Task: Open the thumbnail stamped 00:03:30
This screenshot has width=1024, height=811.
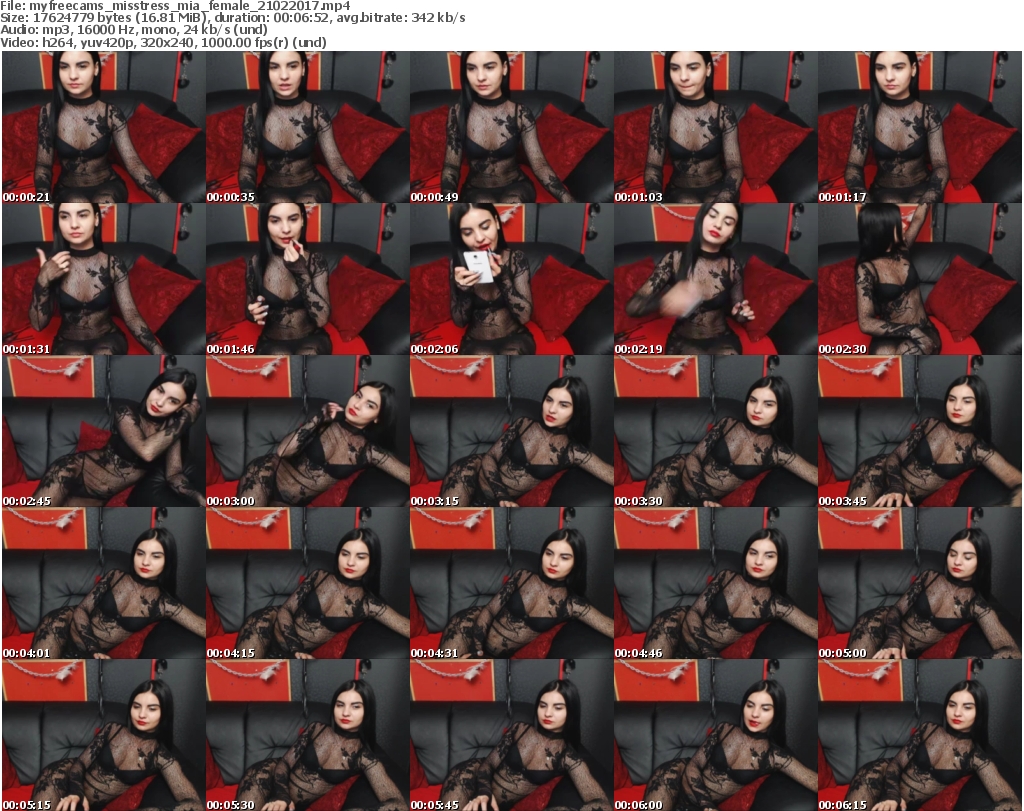Action: point(715,432)
